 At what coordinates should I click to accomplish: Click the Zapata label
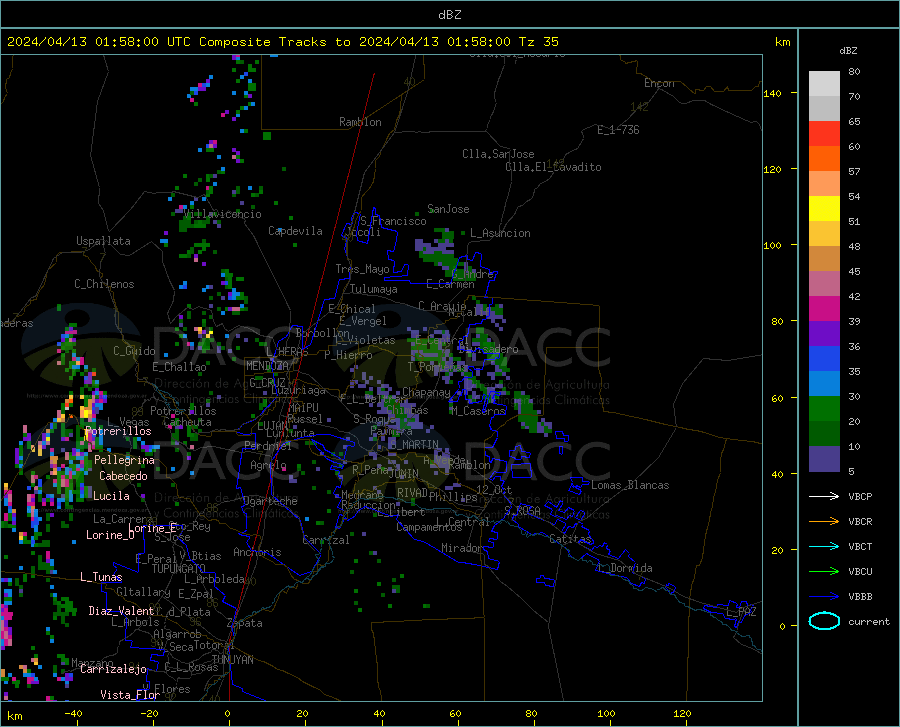(245, 623)
